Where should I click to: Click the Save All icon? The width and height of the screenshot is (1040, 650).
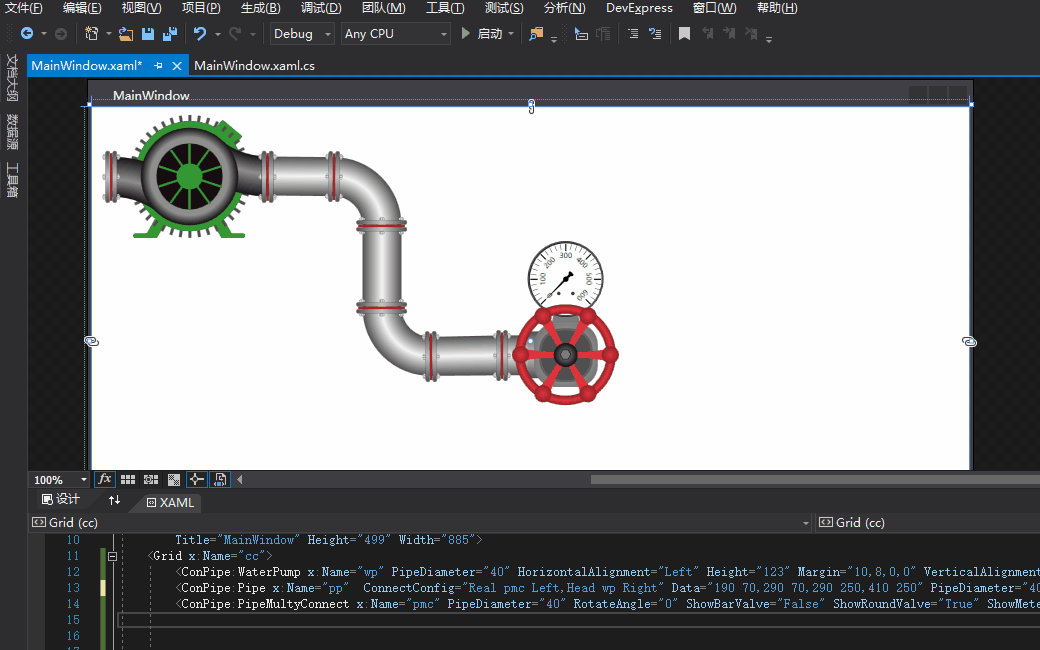tap(169, 34)
